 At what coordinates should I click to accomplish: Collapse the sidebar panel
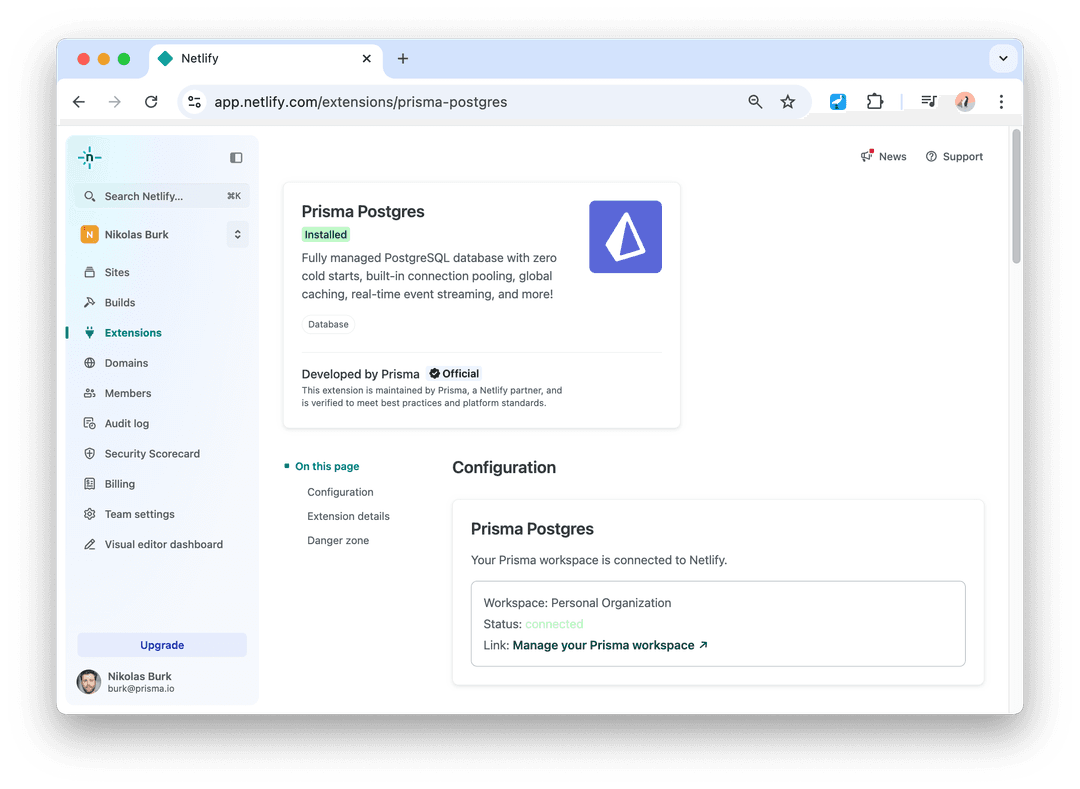[x=236, y=157]
